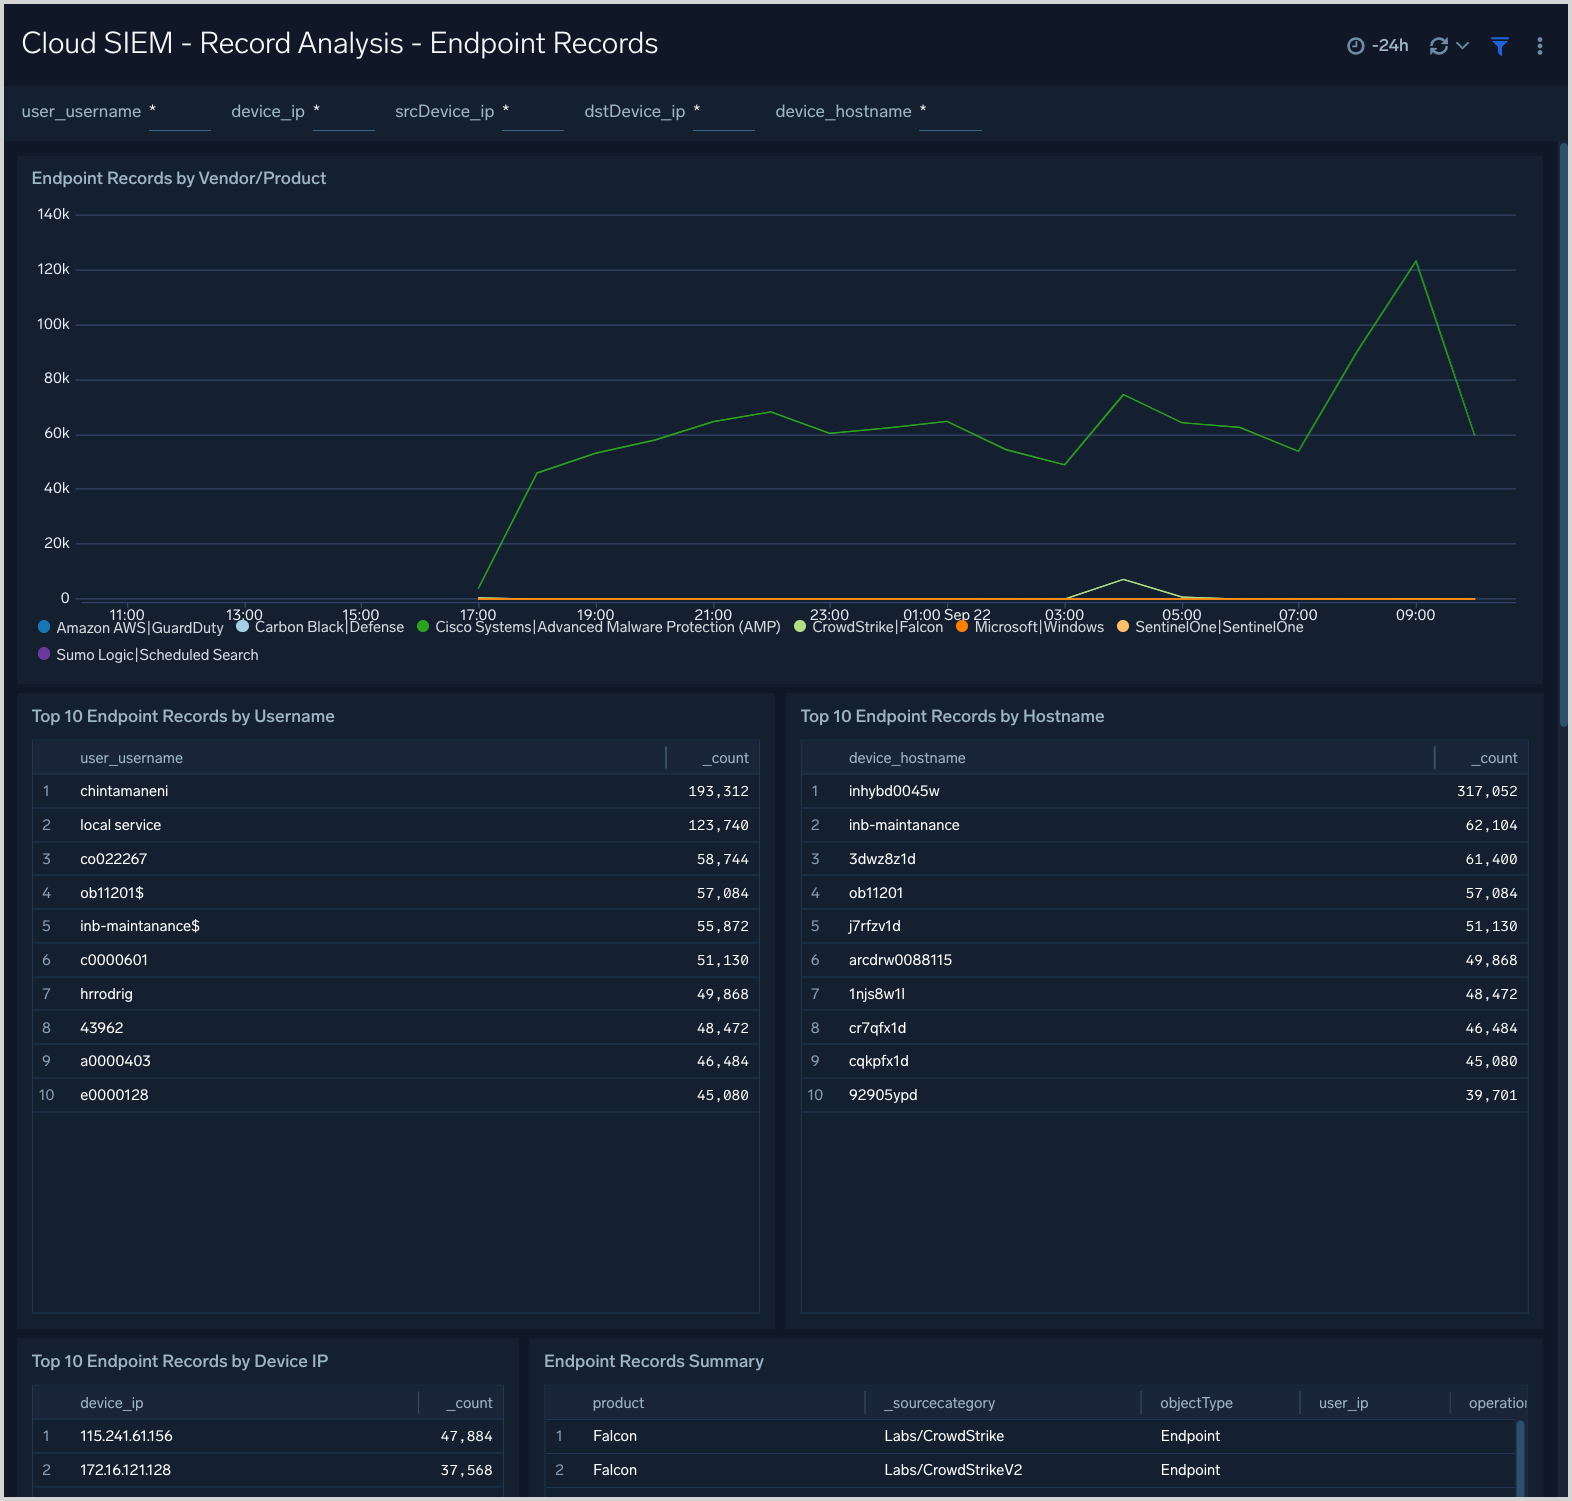Click the user_username filter field

[x=180, y=112]
